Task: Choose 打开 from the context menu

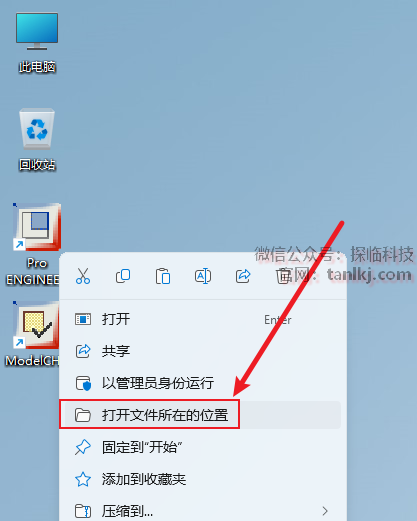Action: [x=203, y=319]
